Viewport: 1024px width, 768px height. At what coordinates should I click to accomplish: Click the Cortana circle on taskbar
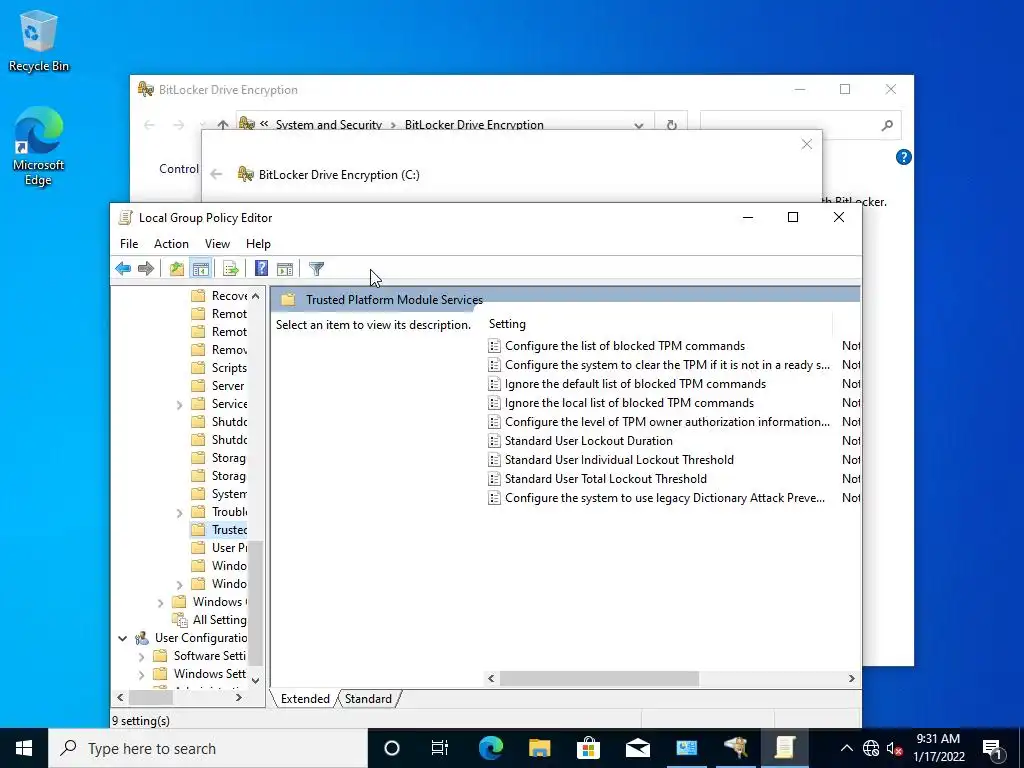pyautogui.click(x=392, y=748)
